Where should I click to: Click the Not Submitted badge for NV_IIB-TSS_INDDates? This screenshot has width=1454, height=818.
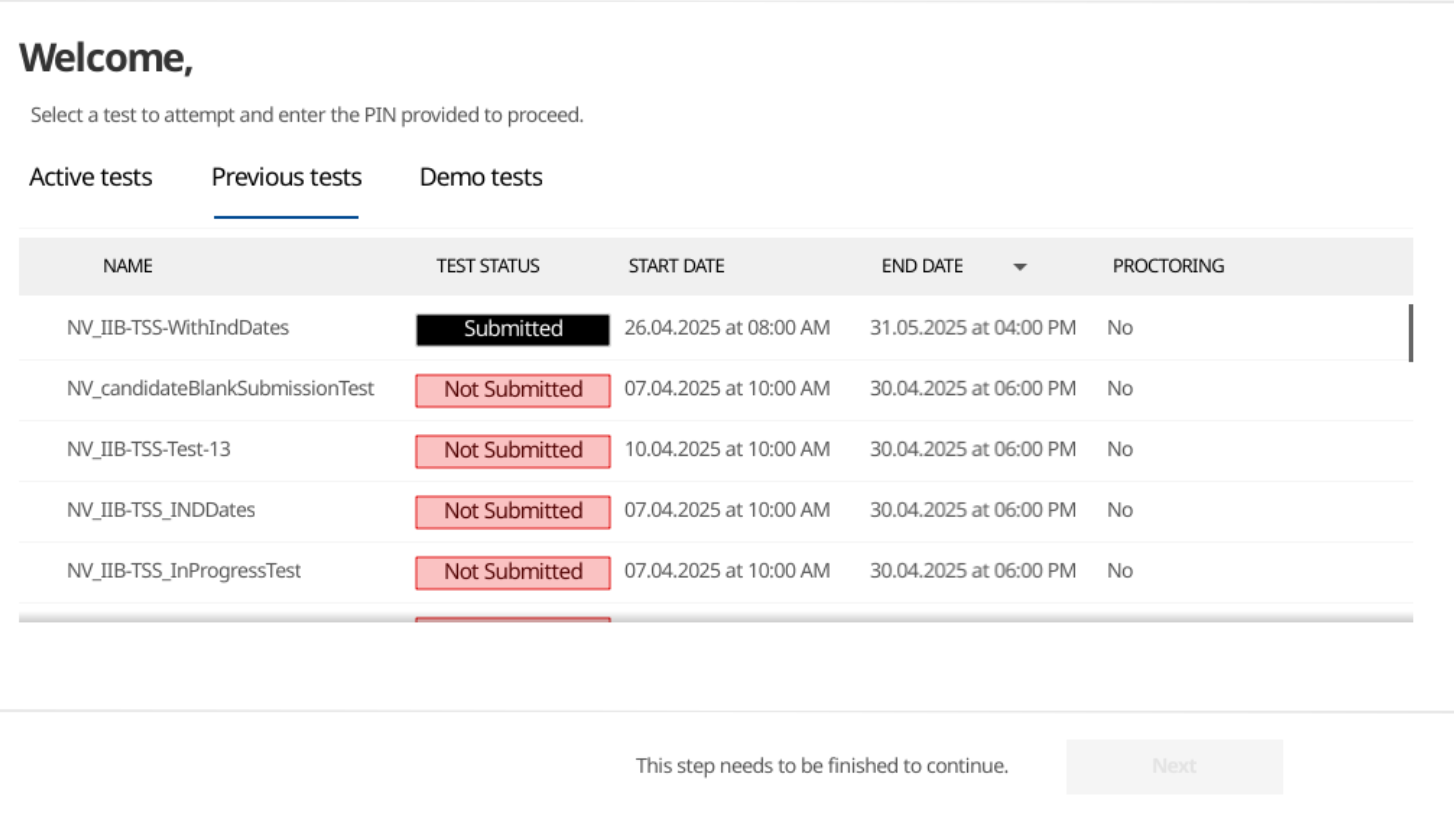pos(512,511)
